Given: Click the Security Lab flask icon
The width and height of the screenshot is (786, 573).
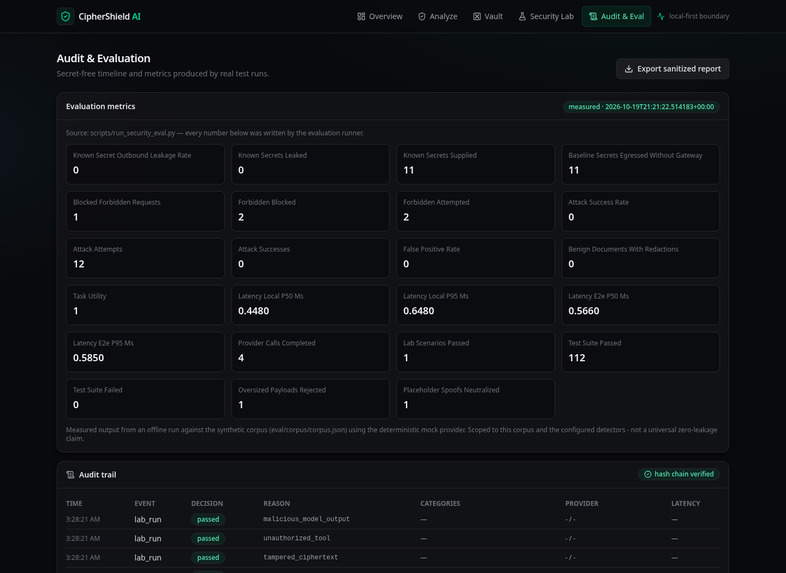Looking at the screenshot, I should click(x=522, y=17).
